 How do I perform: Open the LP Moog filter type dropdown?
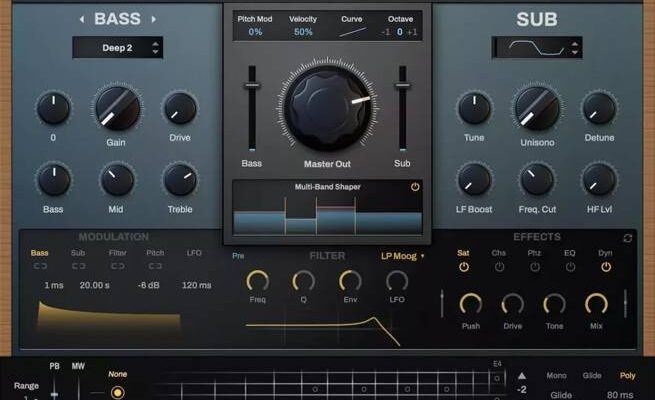click(403, 256)
